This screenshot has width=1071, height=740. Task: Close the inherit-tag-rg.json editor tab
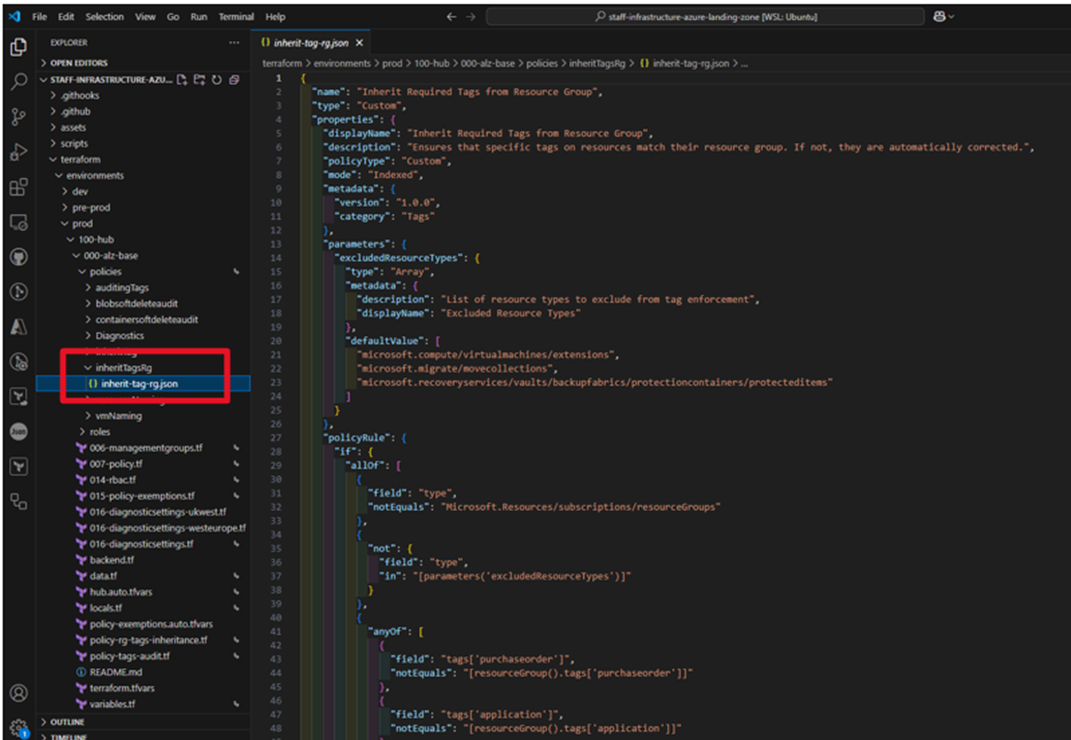[359, 42]
